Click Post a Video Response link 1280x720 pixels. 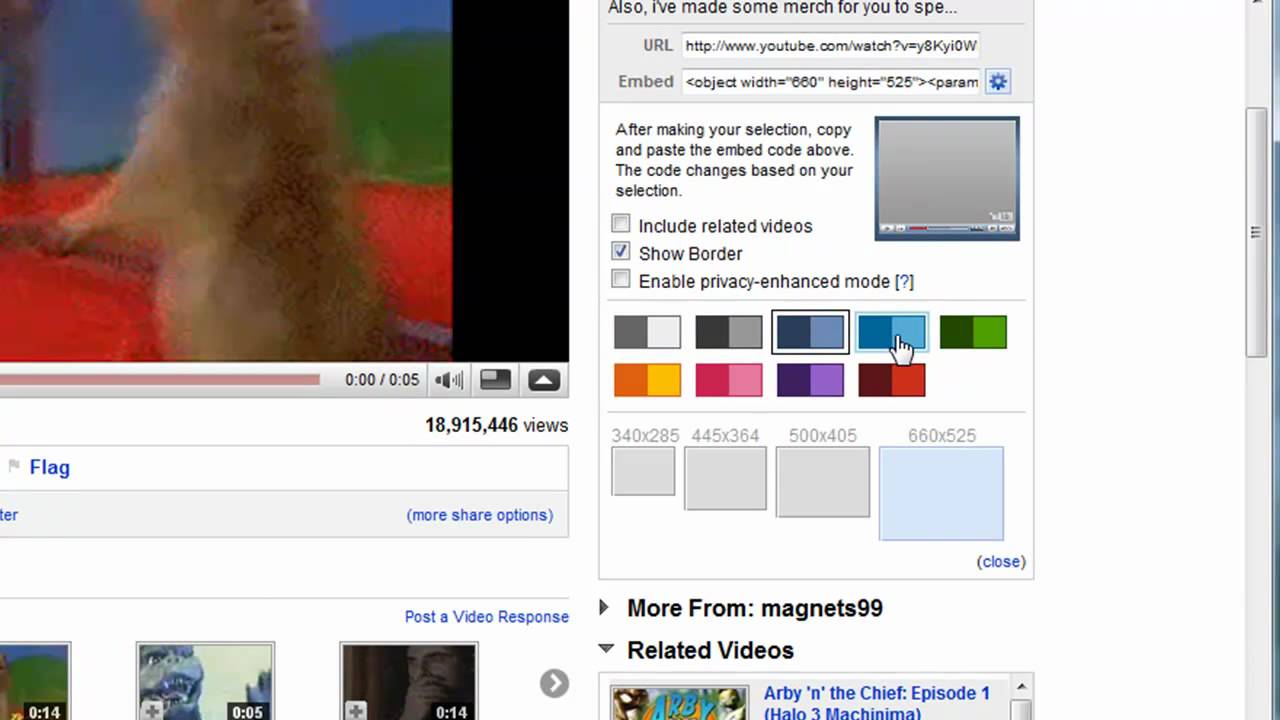(487, 617)
